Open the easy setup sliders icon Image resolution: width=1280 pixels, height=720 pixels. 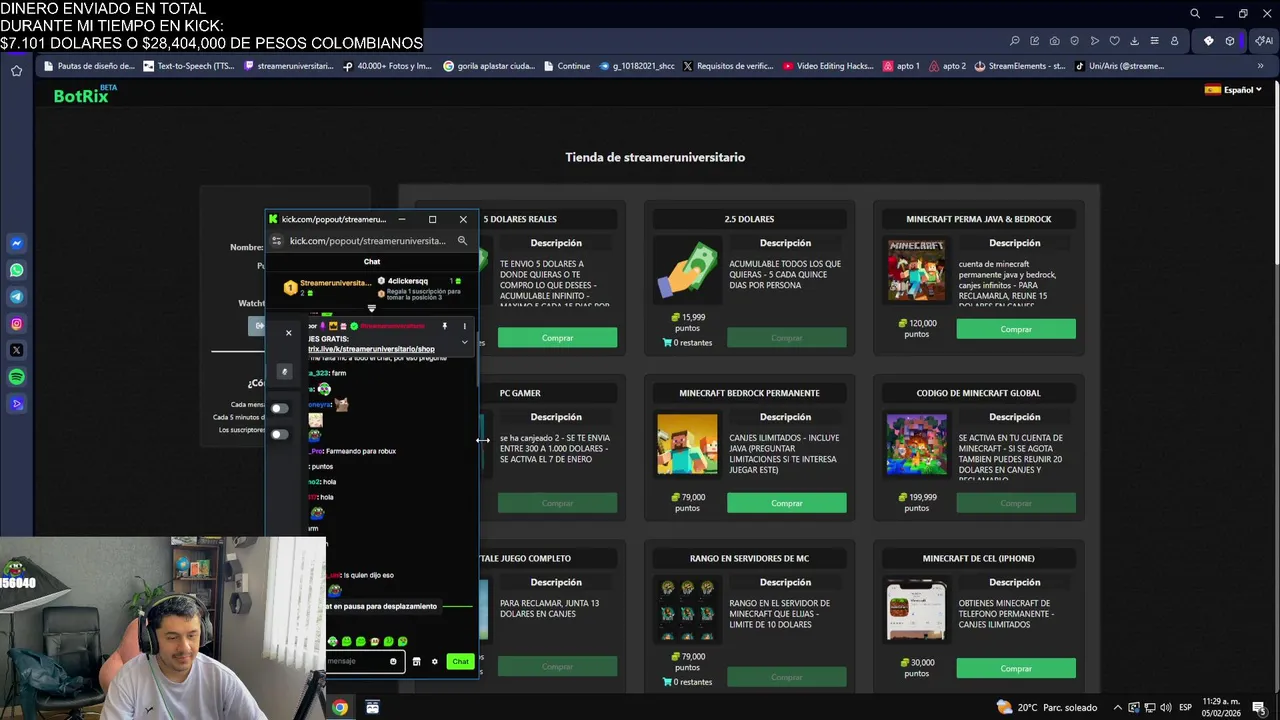(1155, 41)
